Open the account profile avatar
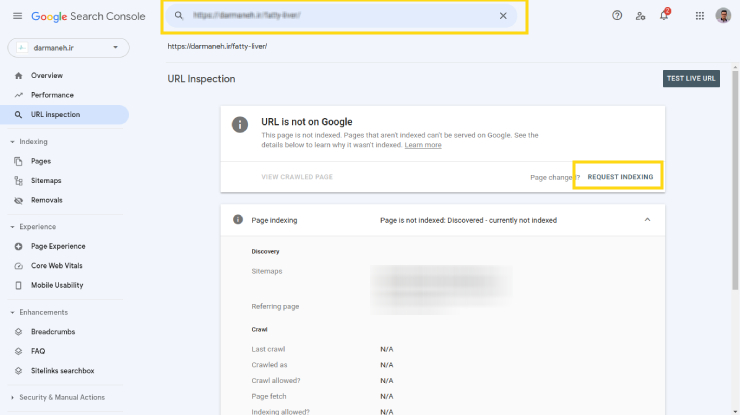Viewport: 740px width, 415px height. pyautogui.click(x=723, y=16)
